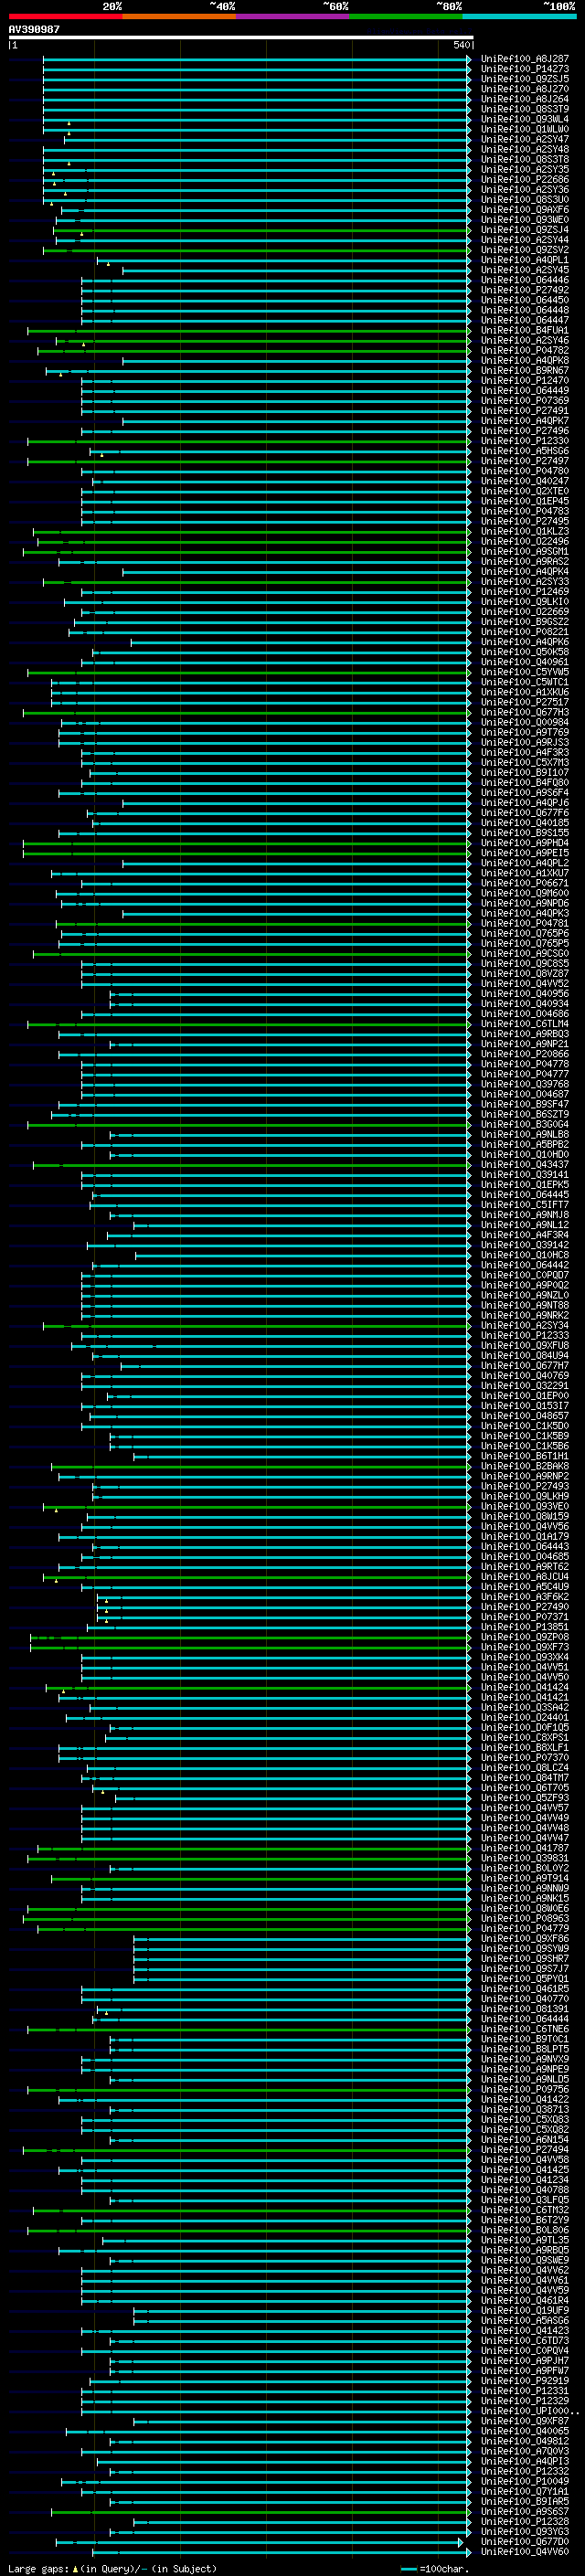Screen dimensions: 585x2576
Task: Select the UniRef100_Q9XFU8 label
Action: [x=525, y=1346]
